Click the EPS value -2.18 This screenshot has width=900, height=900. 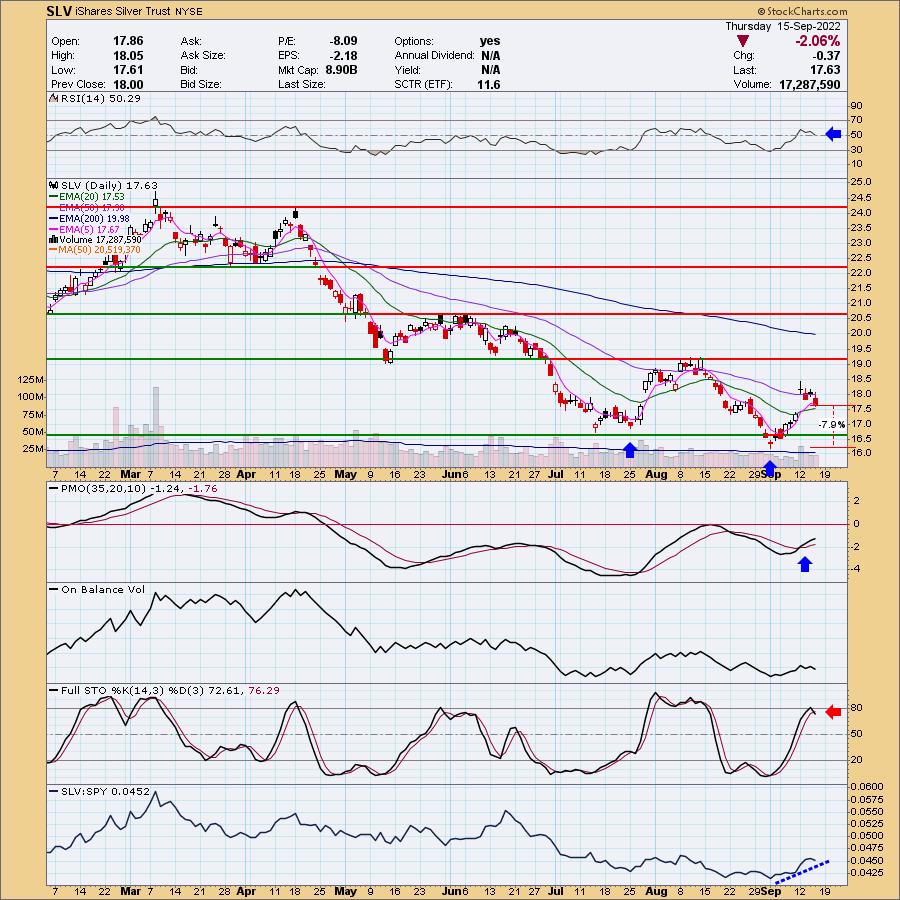point(343,56)
